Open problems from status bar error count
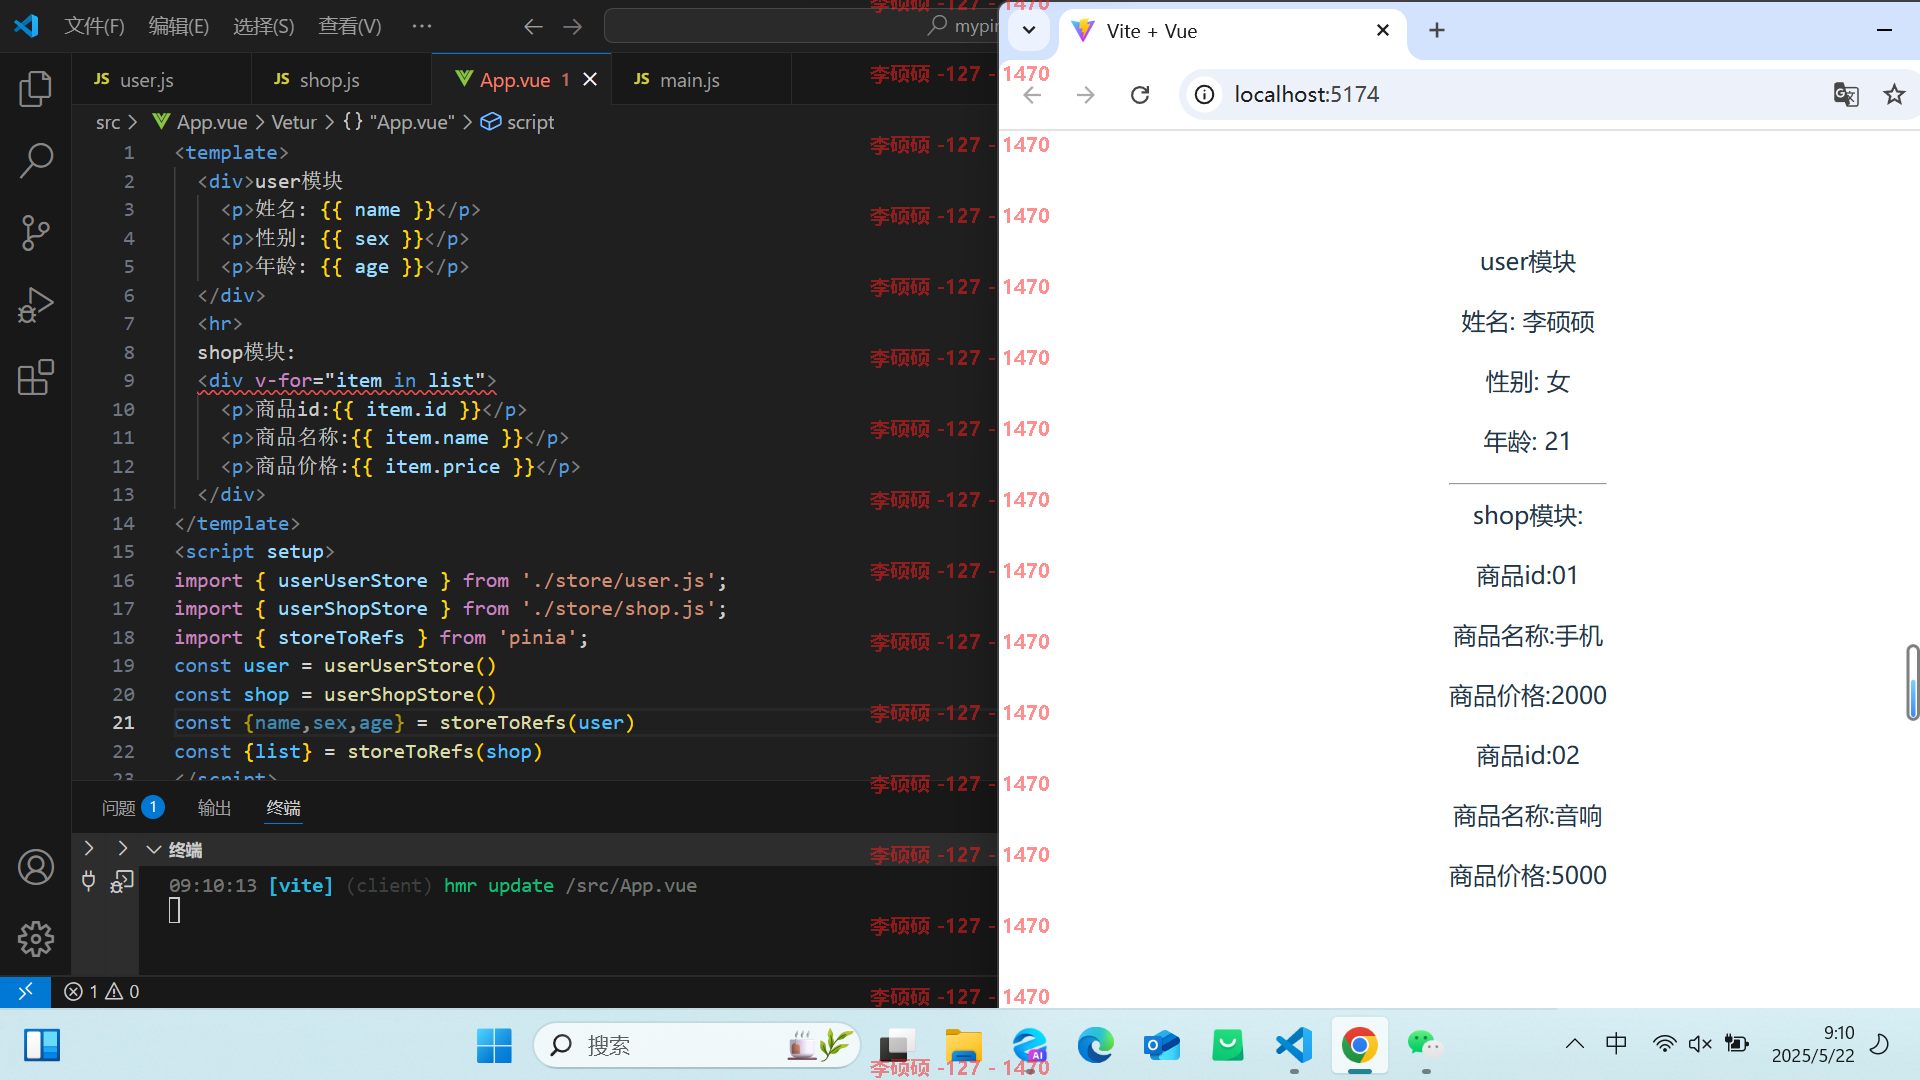 [102, 991]
